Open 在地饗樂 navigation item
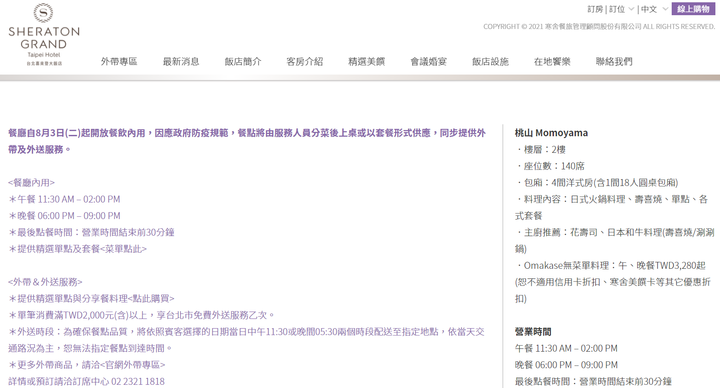 (x=552, y=62)
